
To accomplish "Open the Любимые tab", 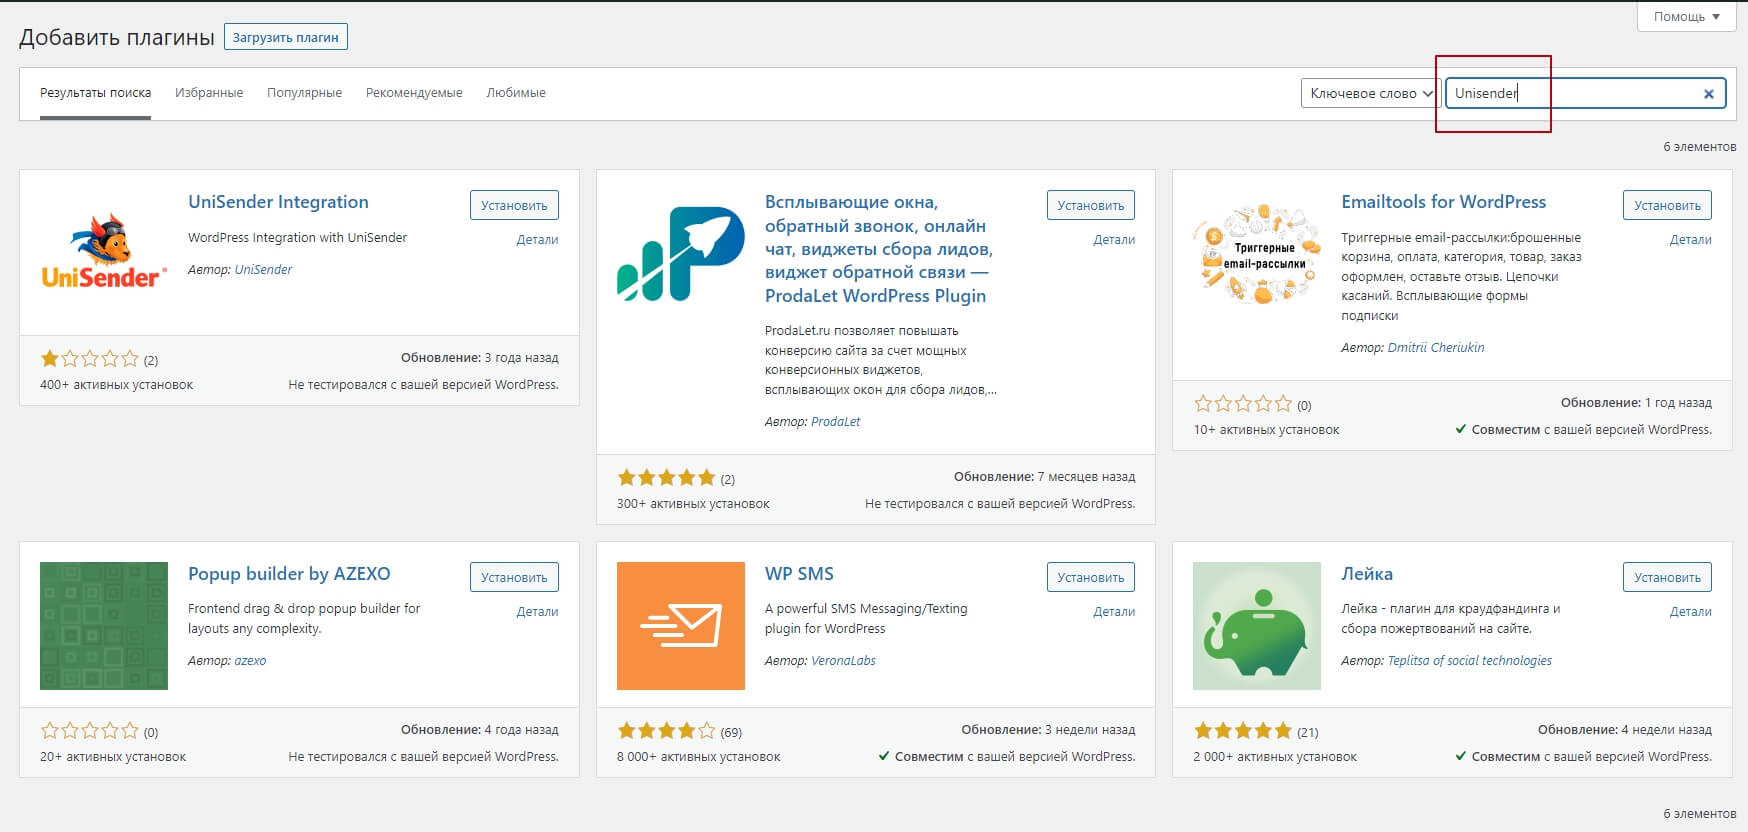I will [516, 93].
